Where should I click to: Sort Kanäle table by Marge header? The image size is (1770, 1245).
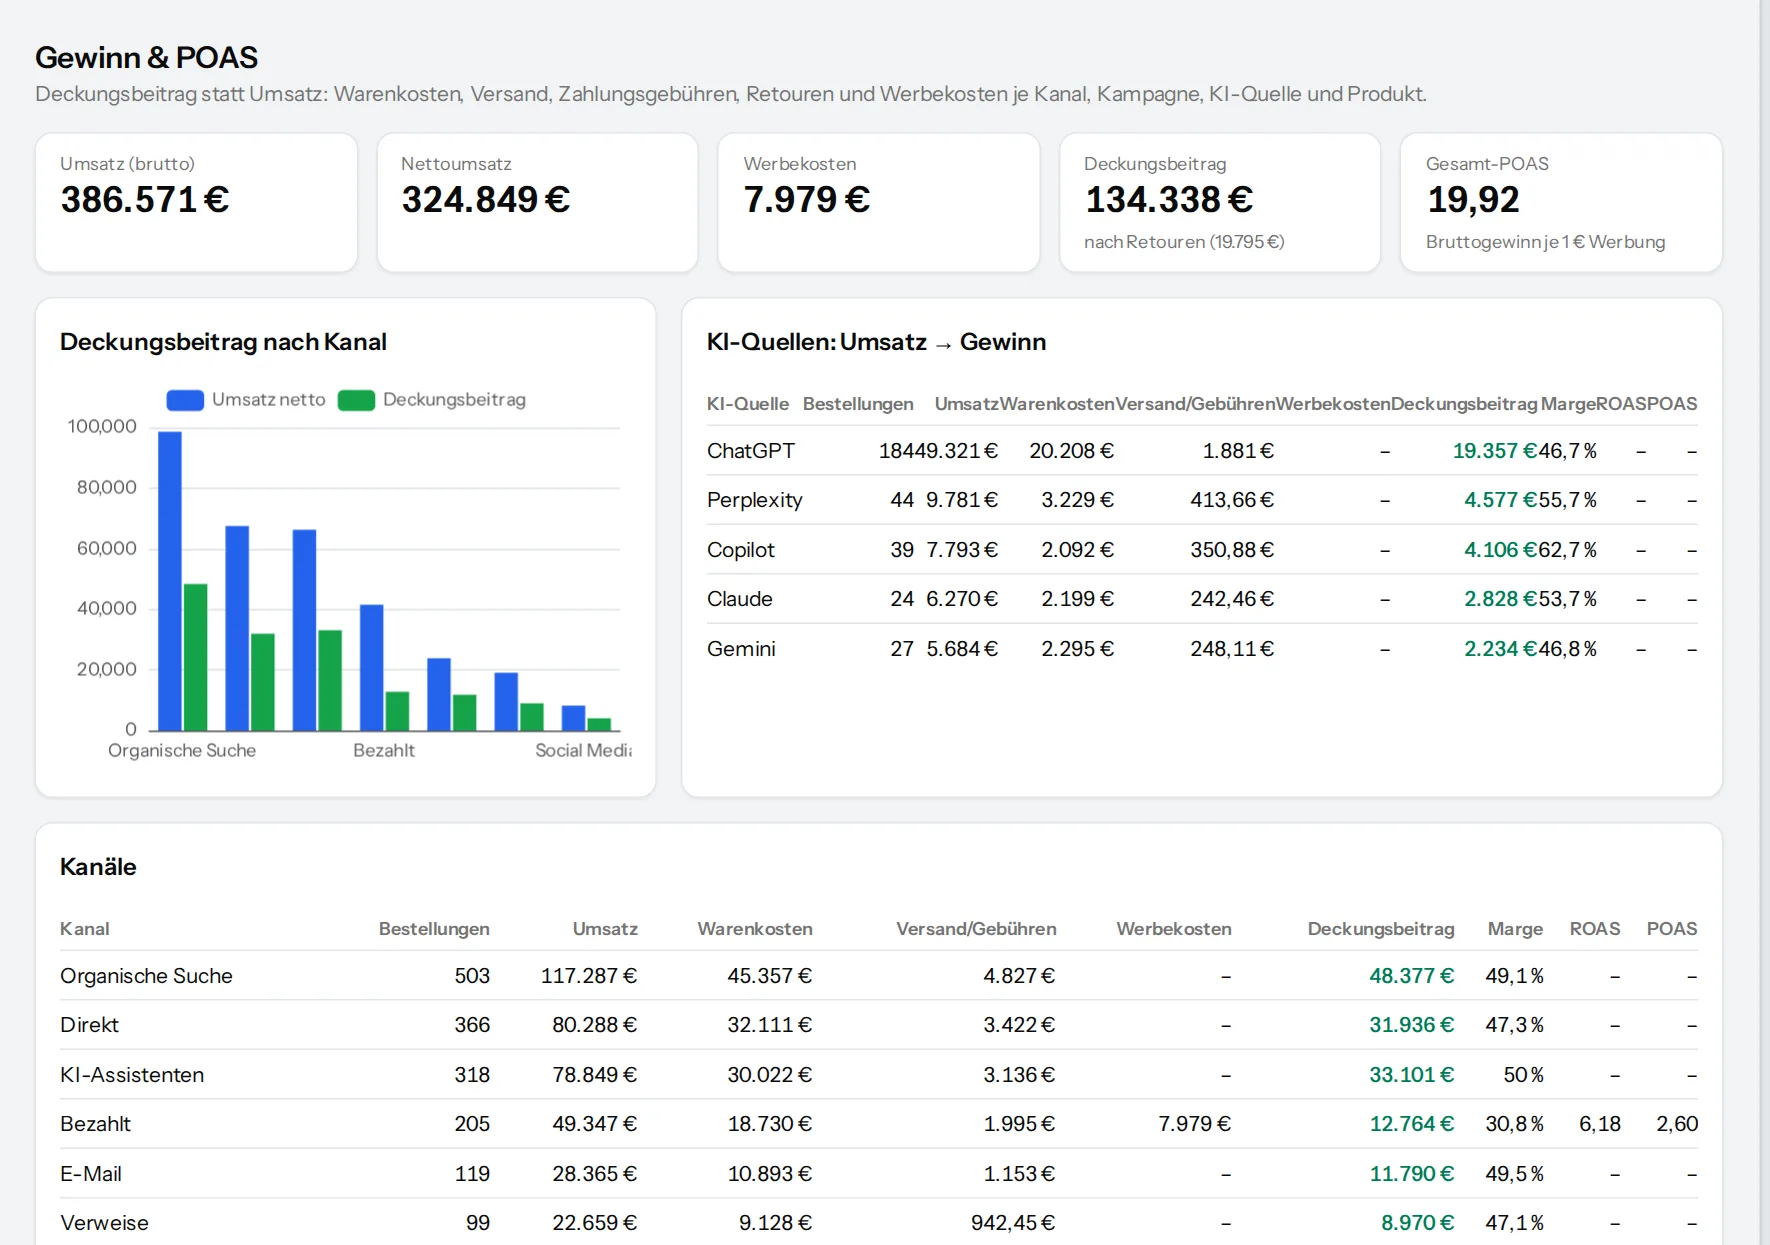(x=1515, y=929)
